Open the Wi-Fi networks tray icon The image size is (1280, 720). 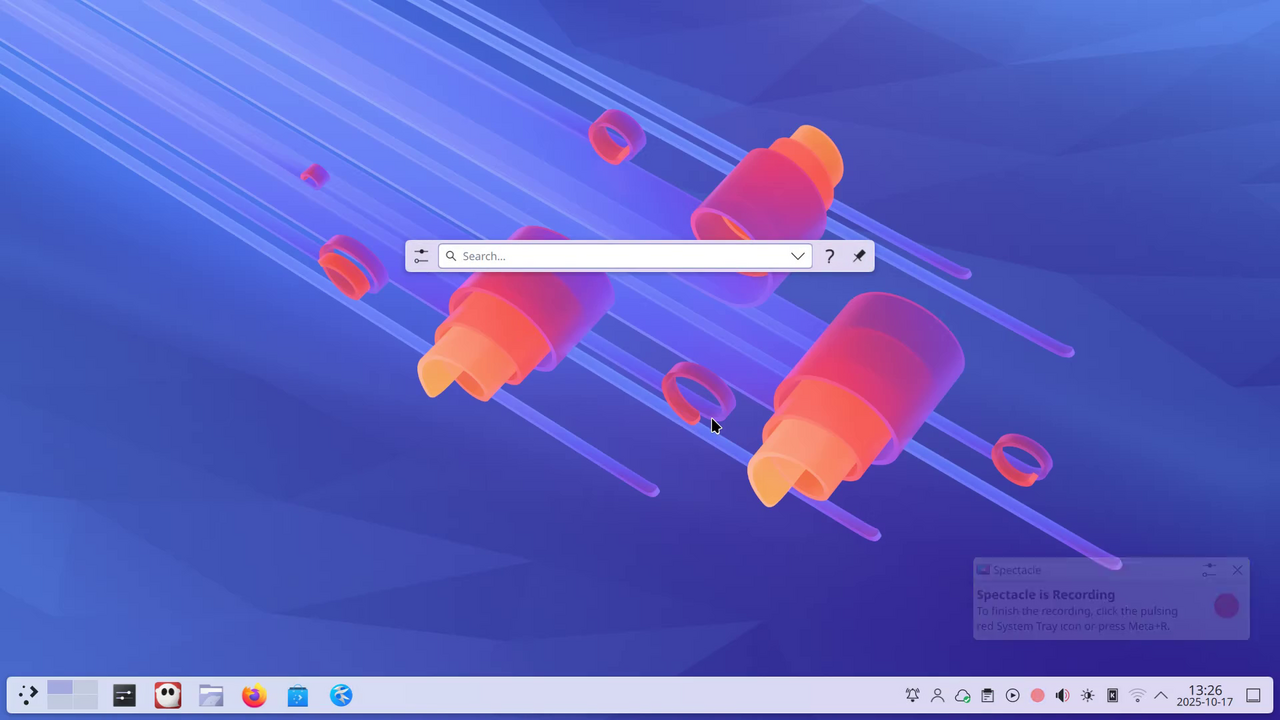(1137, 695)
